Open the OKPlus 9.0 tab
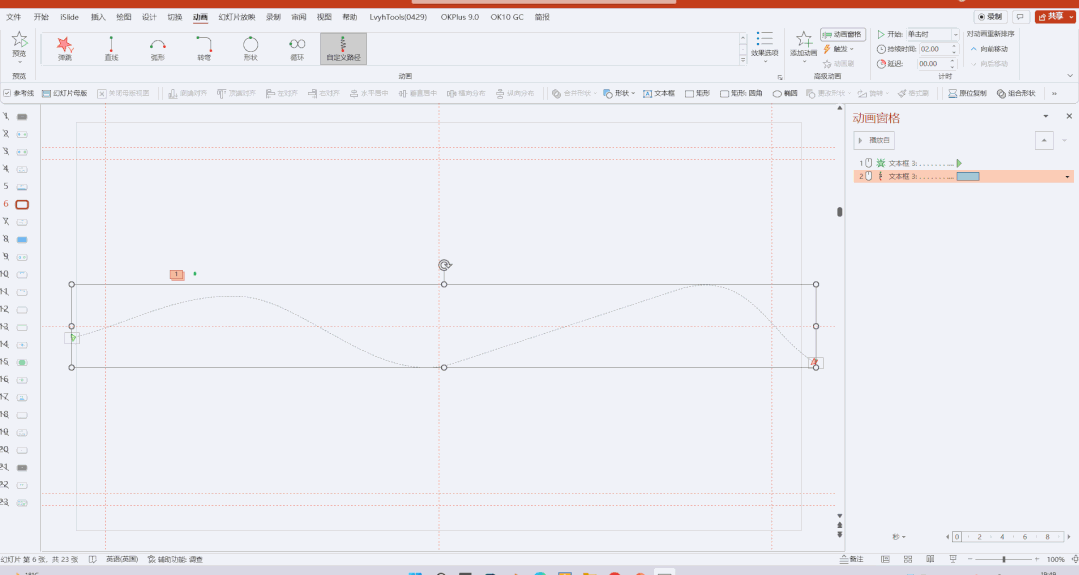Viewport: 1079px width, 575px height. tap(460, 17)
